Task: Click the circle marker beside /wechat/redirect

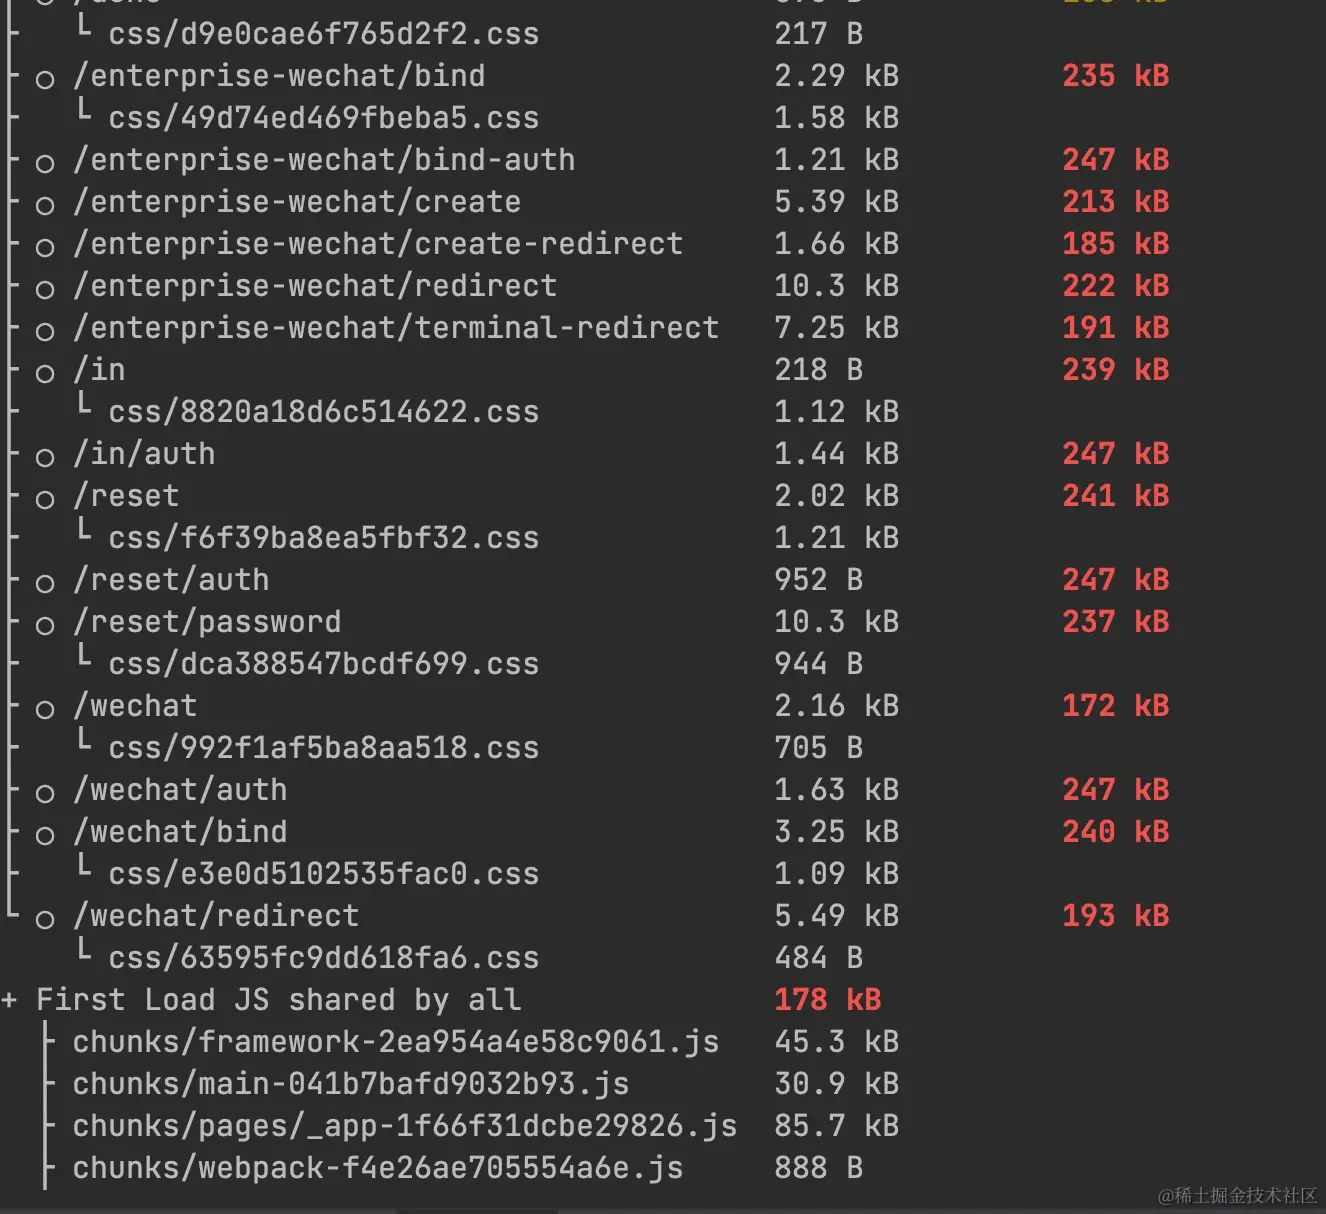Action: tap(45, 920)
